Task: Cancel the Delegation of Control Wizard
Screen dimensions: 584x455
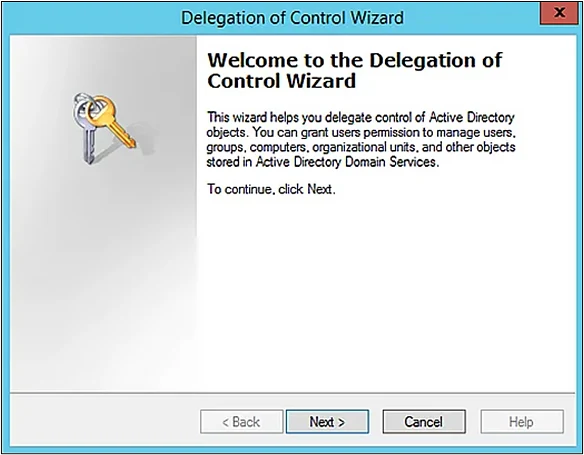Action: [424, 421]
